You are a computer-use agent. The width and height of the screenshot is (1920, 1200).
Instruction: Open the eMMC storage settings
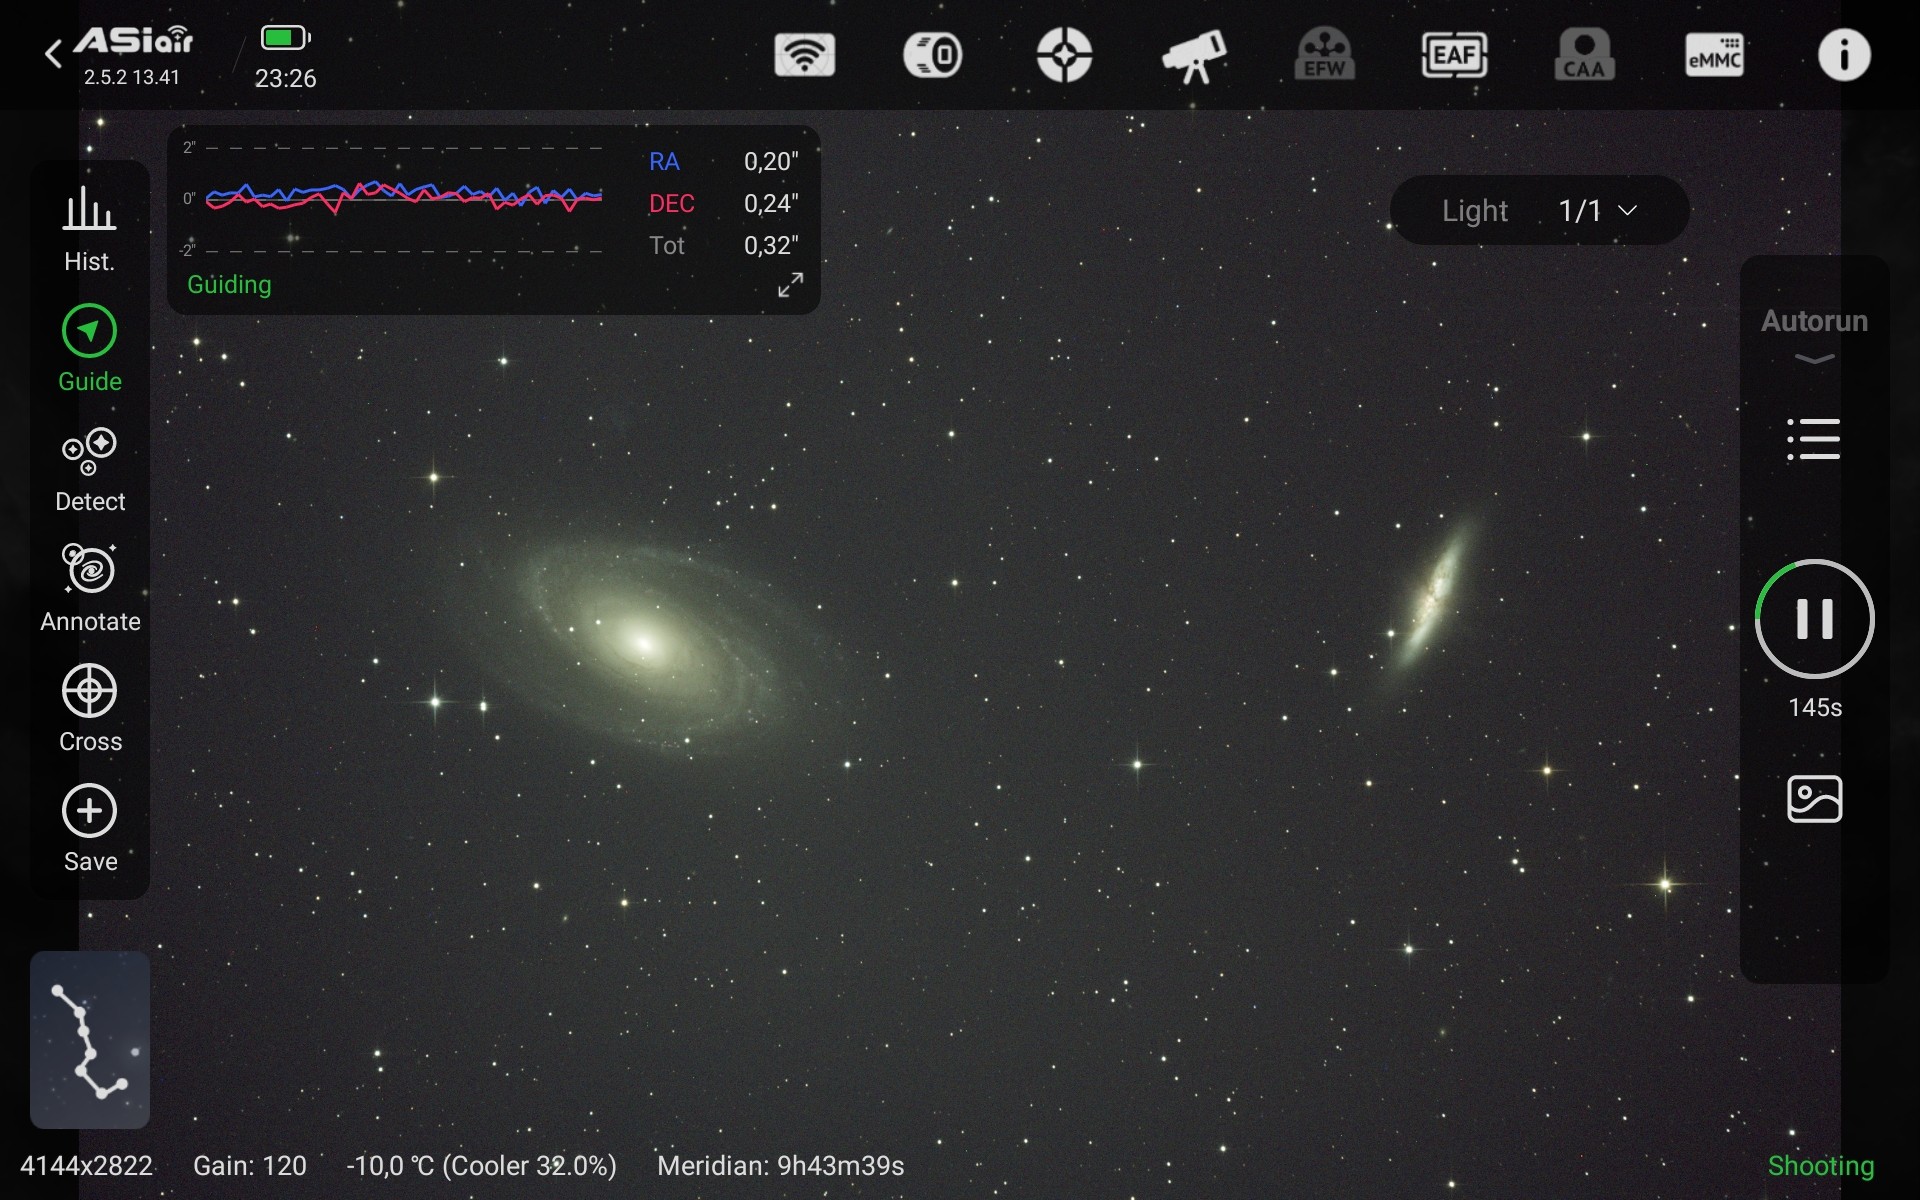pos(1714,55)
